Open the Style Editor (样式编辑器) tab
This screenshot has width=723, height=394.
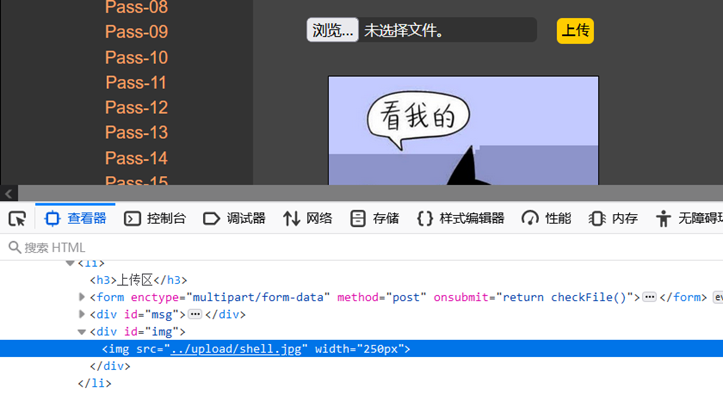(460, 218)
